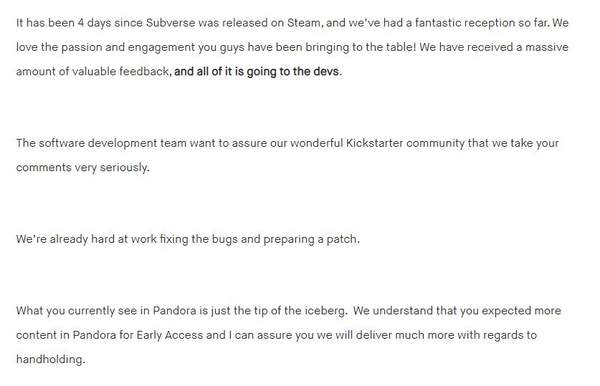Click the phrase 'We understand that you expected more'
Image resolution: width=600 pixels, height=386 pixels.
457,311
